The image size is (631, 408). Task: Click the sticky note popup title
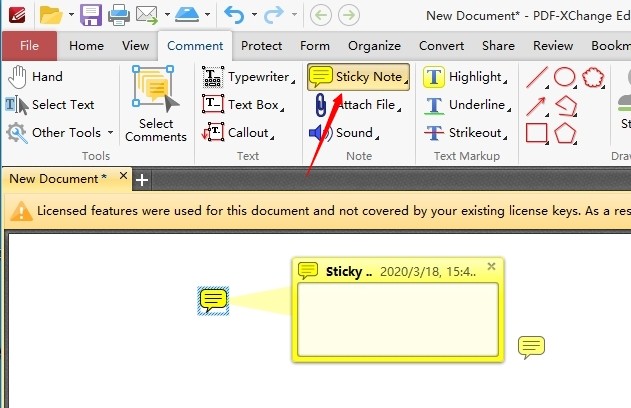(348, 272)
